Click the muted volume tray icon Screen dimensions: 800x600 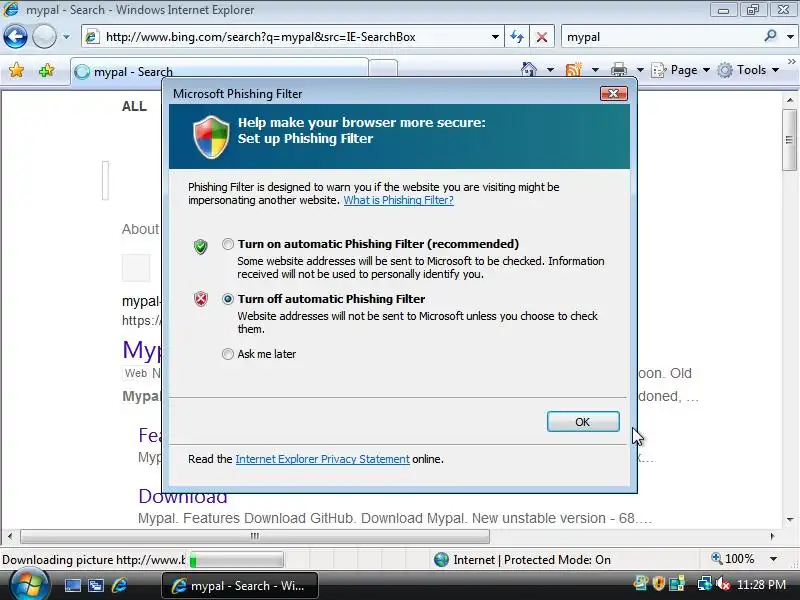tap(723, 583)
